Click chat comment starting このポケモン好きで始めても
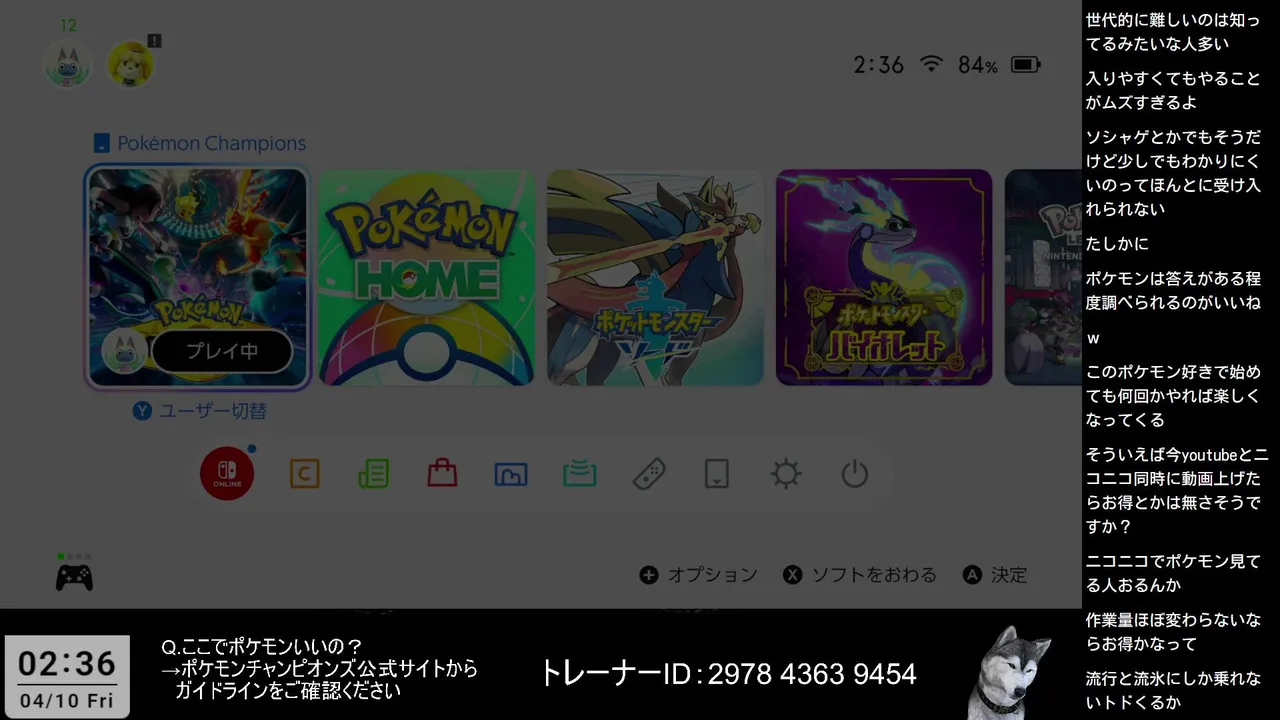Image resolution: width=1280 pixels, height=720 pixels. 1173,396
